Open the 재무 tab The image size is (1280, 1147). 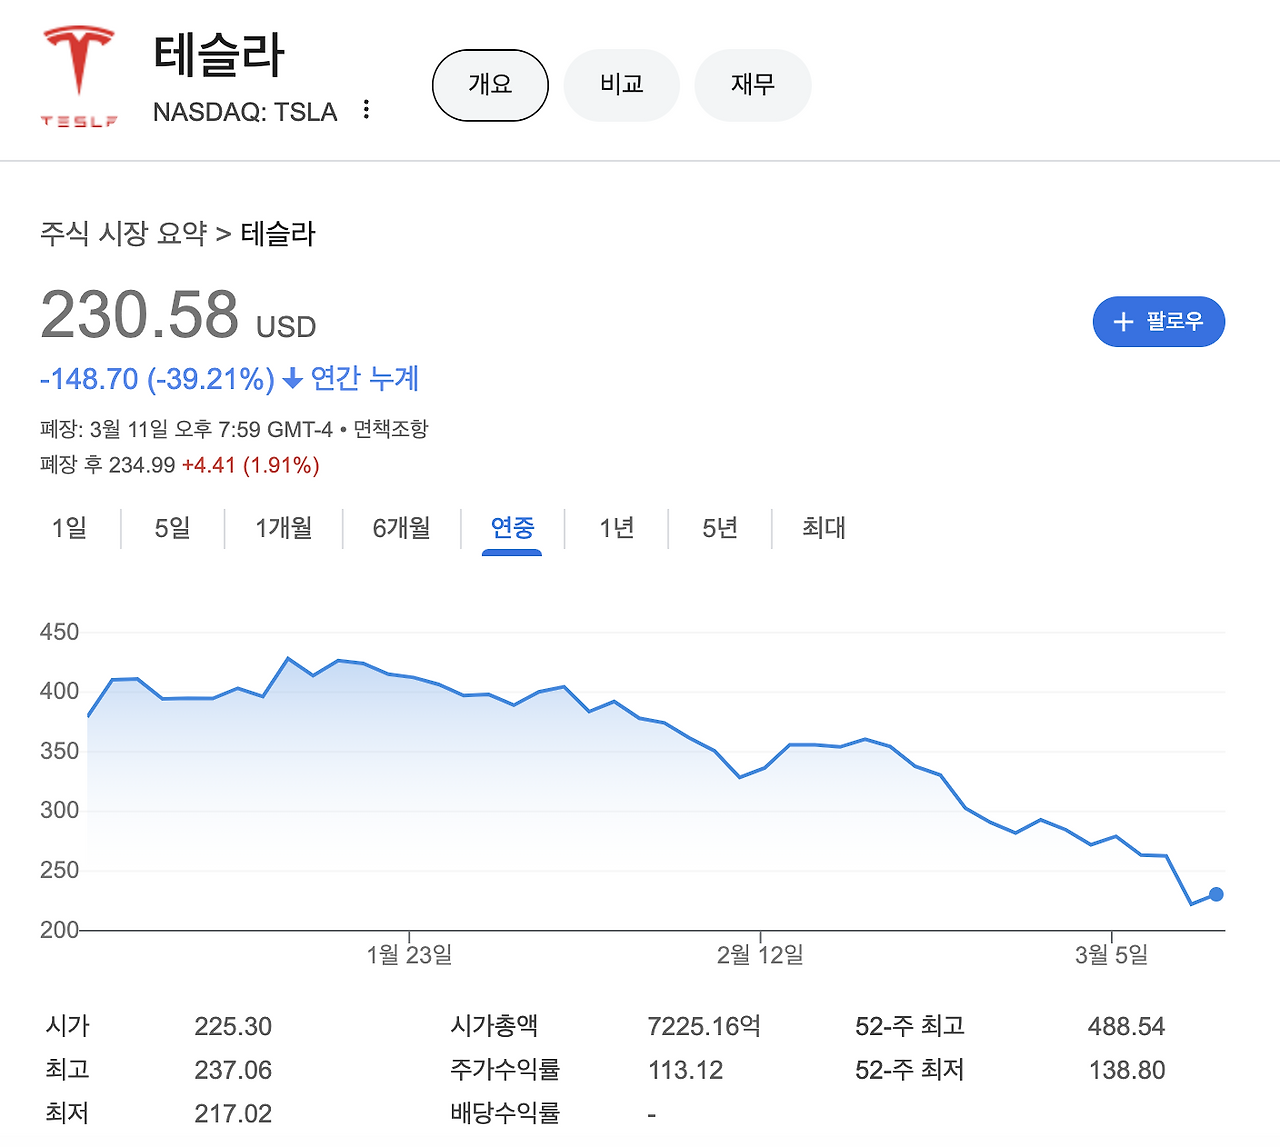[753, 85]
